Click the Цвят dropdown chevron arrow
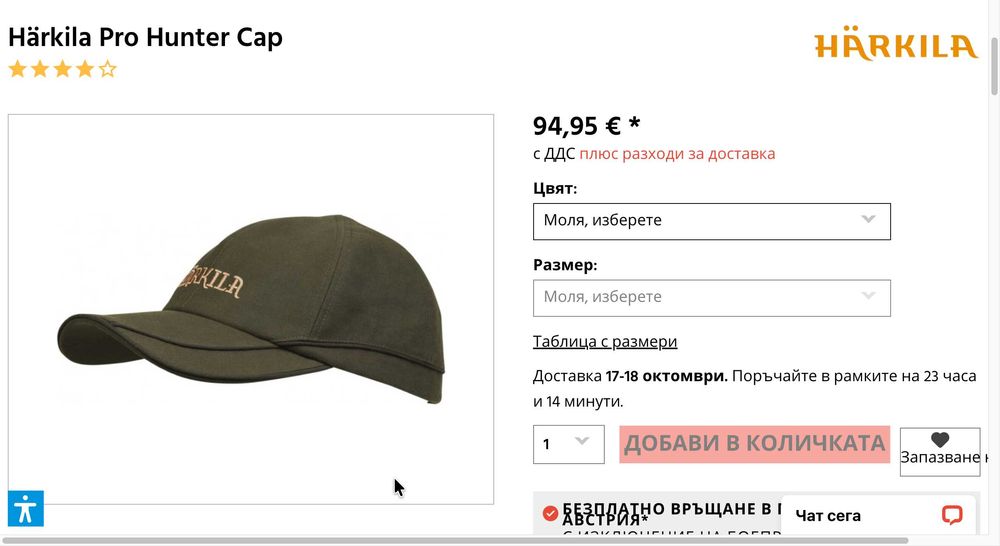 (x=868, y=219)
